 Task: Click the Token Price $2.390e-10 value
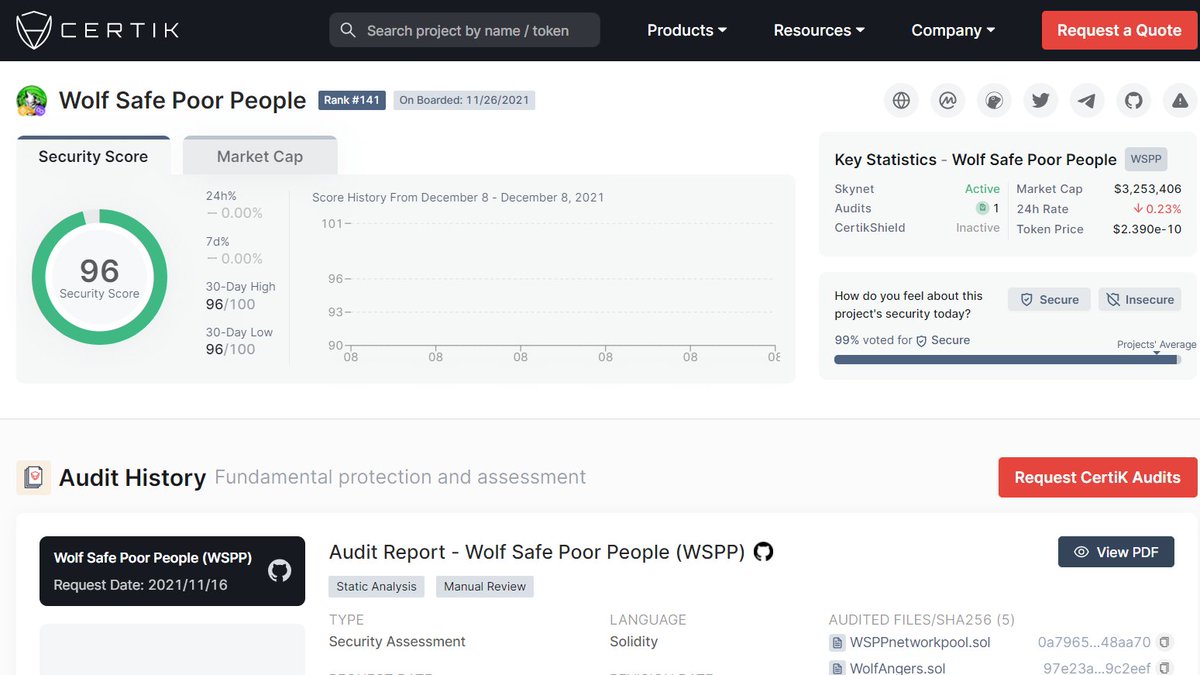point(1148,229)
